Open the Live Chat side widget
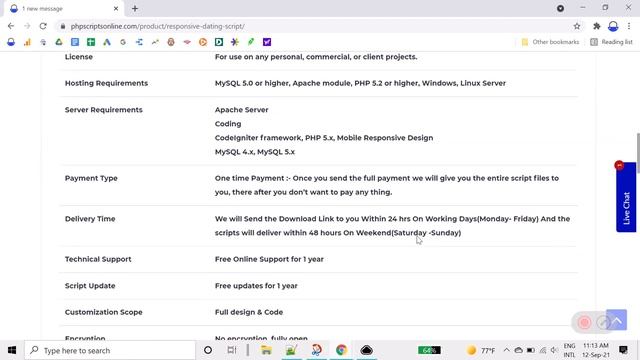Image resolution: width=640 pixels, height=360 pixels. coord(626,198)
